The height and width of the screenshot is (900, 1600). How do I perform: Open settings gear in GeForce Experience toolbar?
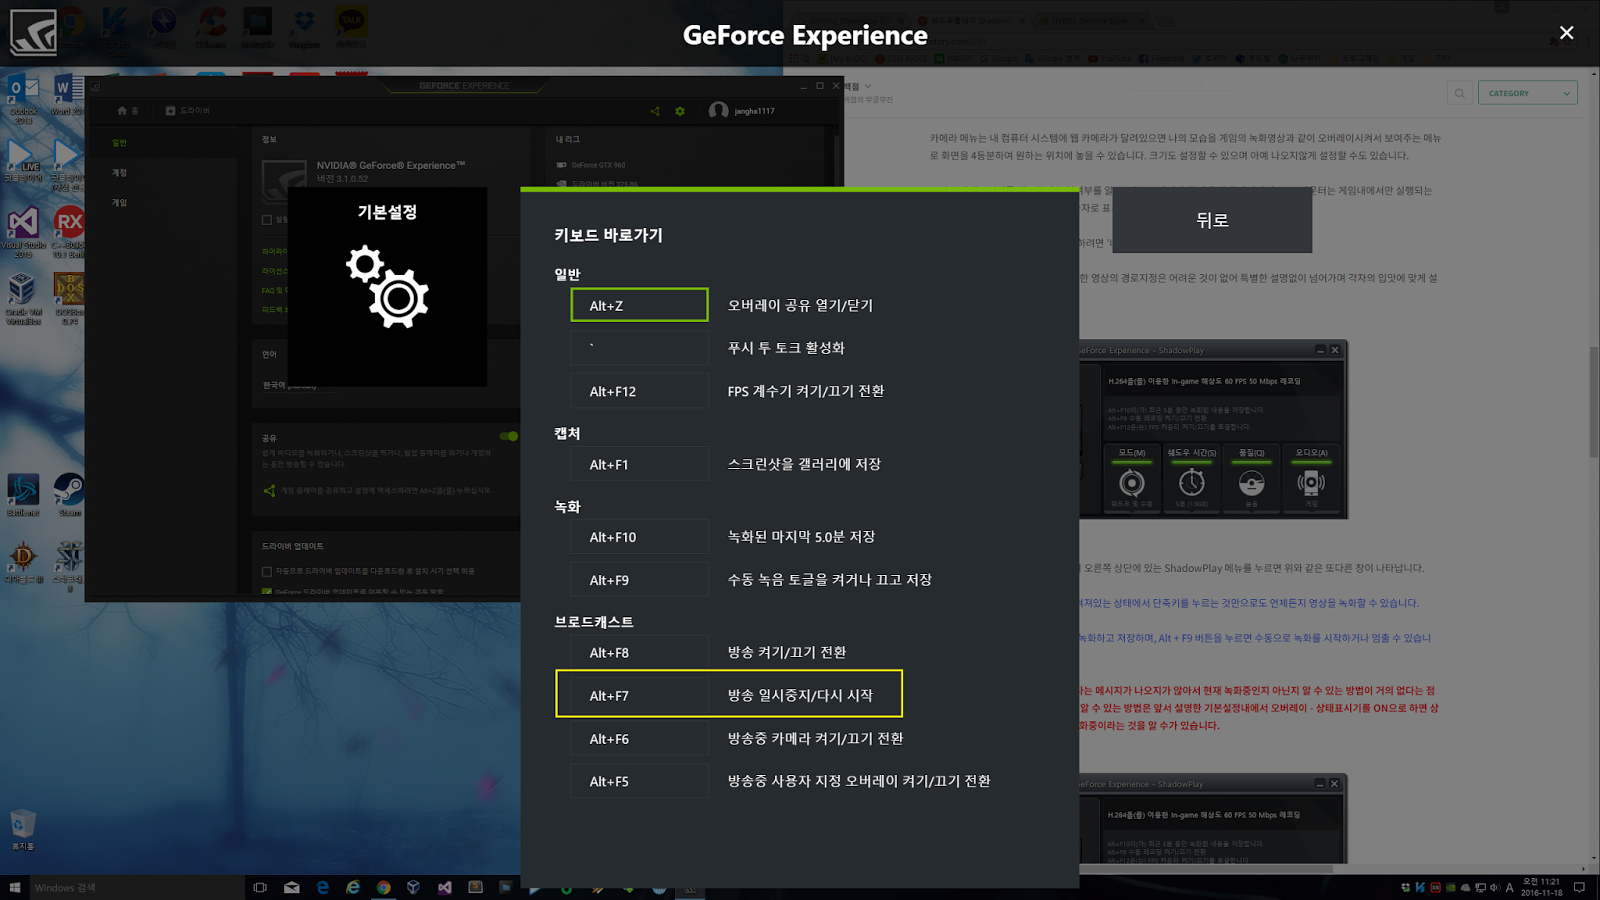pyautogui.click(x=680, y=111)
